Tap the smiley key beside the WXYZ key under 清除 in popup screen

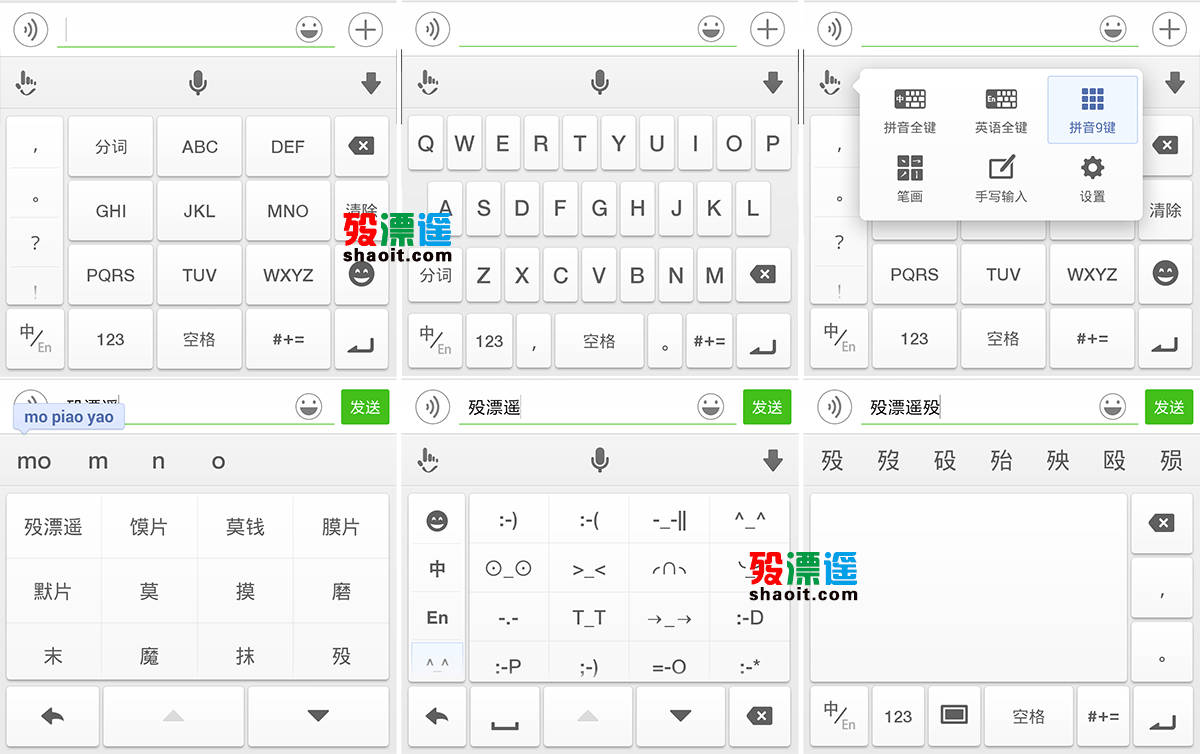1165,273
